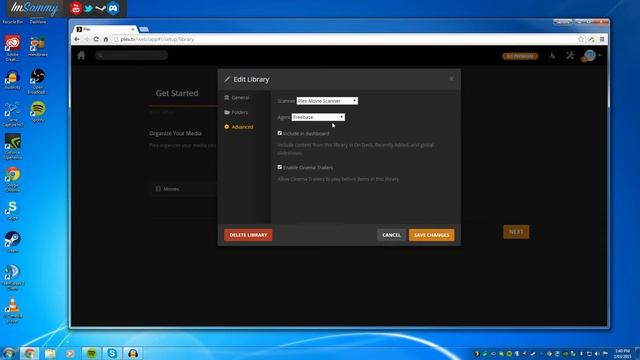
Task: Click the Chrome extension icon beside star
Action: click(591, 39)
